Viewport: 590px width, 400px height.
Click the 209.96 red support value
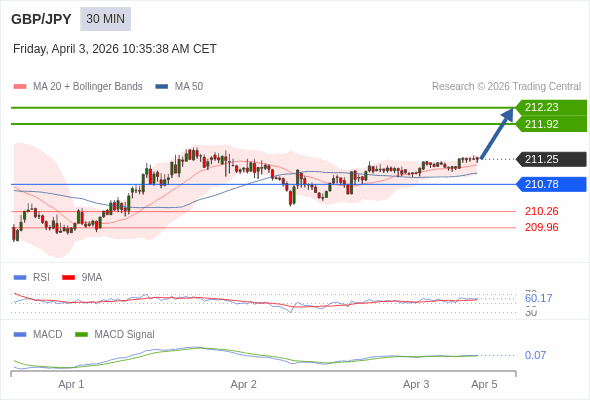pos(541,227)
